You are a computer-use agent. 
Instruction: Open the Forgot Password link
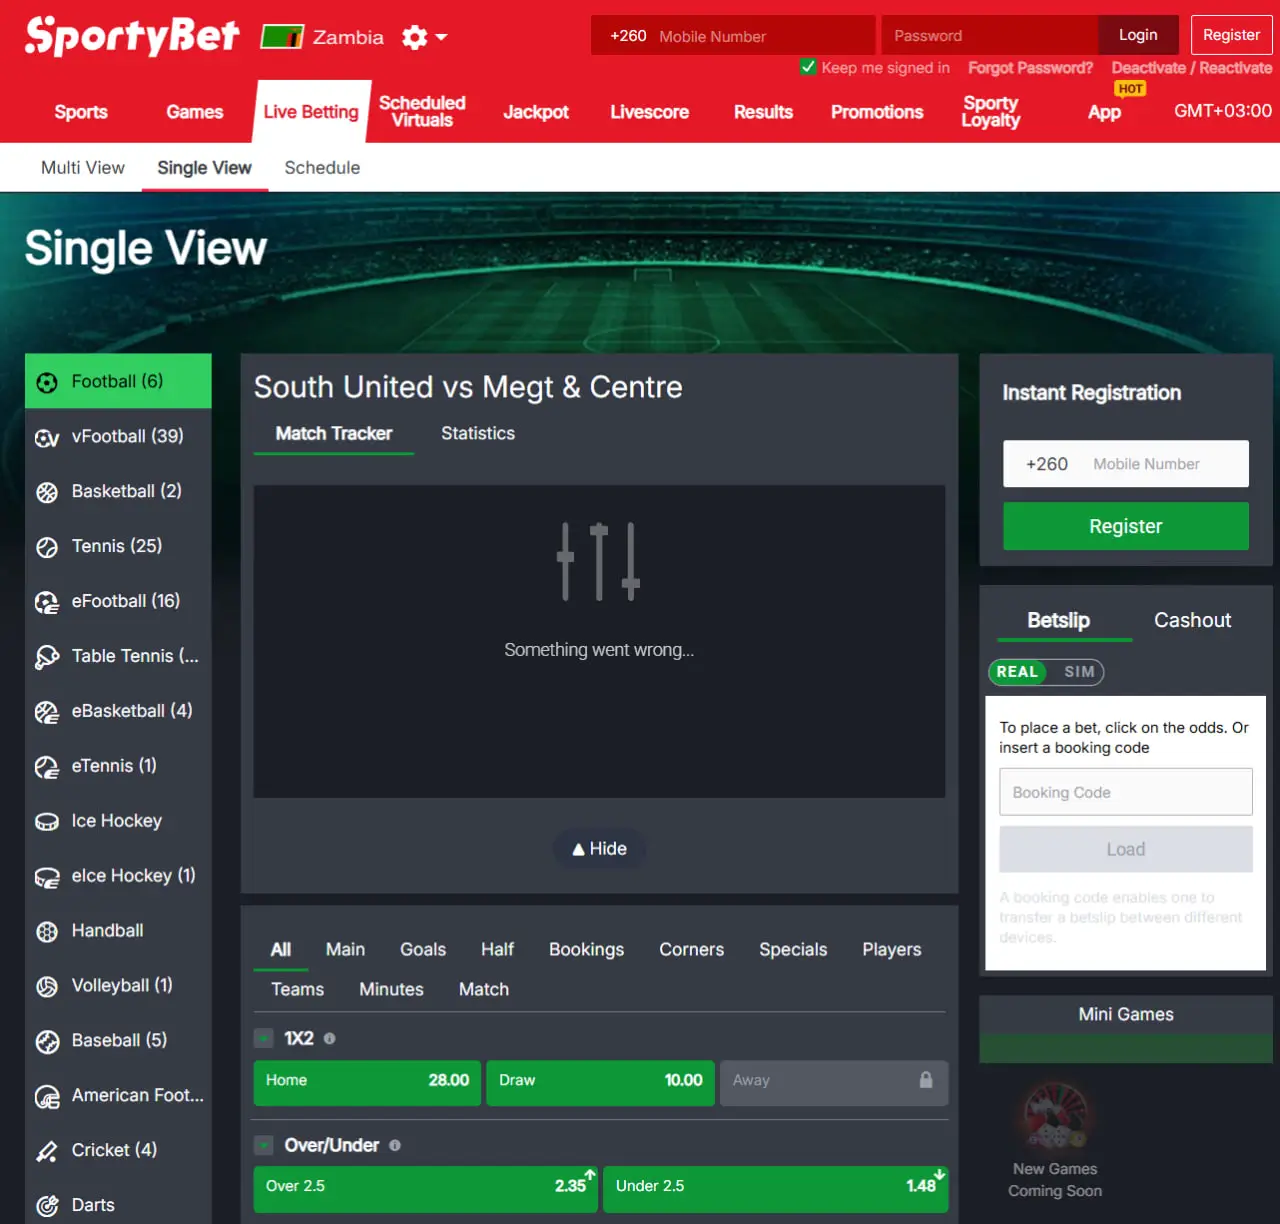pyautogui.click(x=1030, y=68)
